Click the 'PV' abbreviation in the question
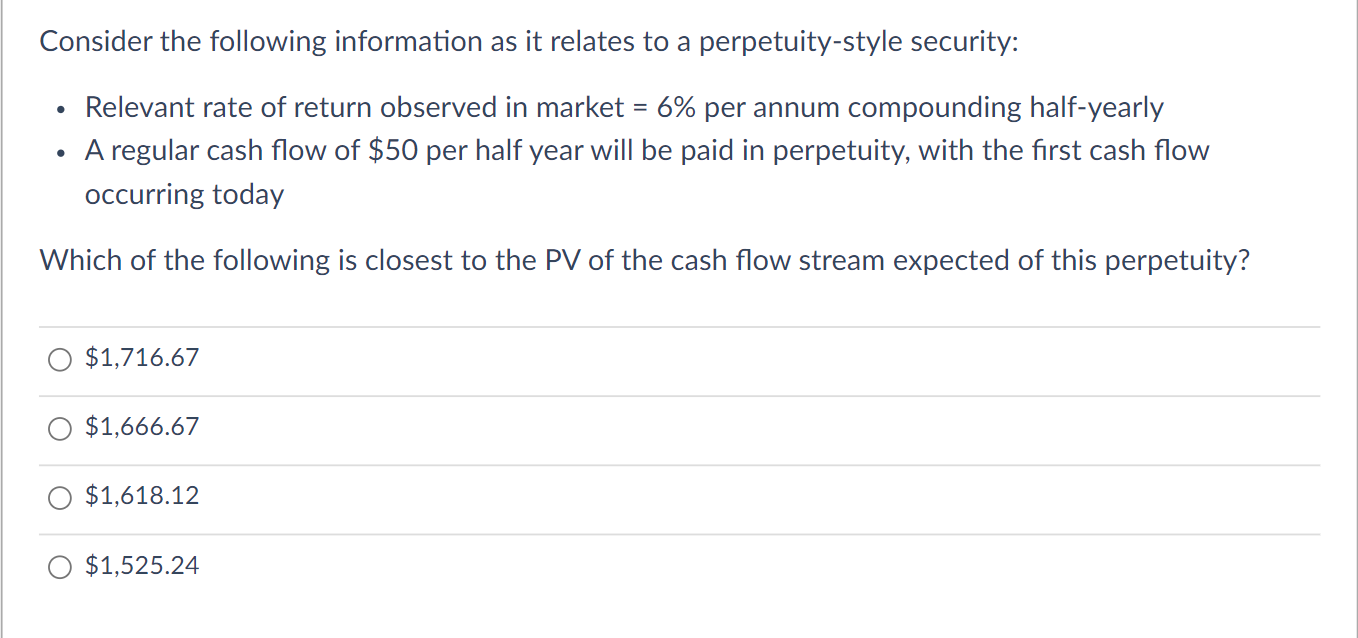Screen dimensions: 1358x638 point(561,261)
